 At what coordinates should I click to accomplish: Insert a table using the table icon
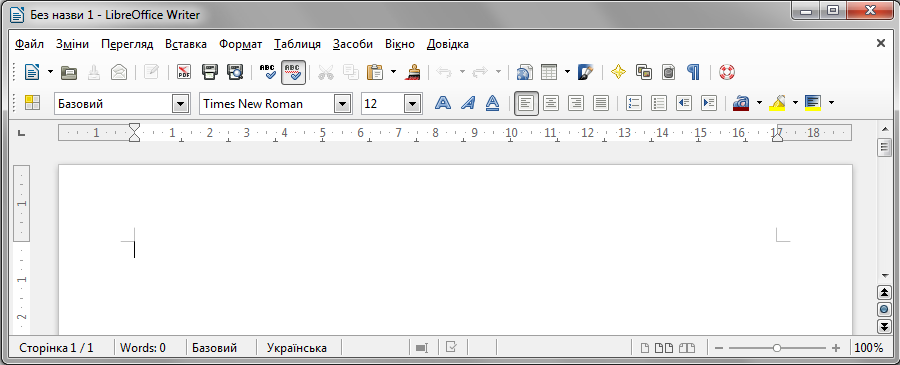[549, 72]
